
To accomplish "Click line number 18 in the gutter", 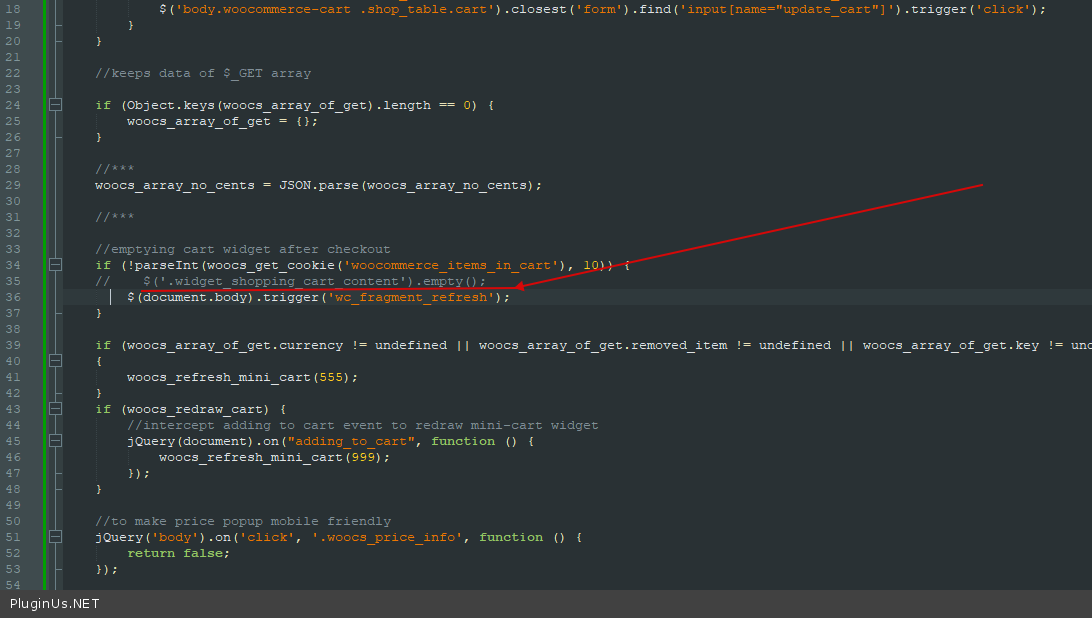I will 13,9.
